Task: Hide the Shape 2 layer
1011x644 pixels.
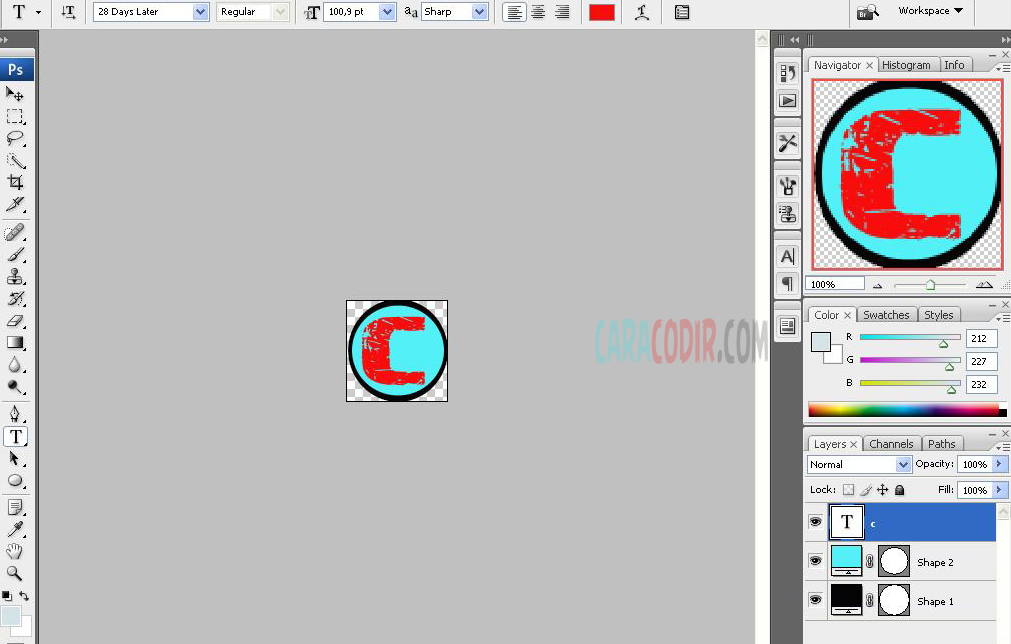Action: pyautogui.click(x=815, y=561)
